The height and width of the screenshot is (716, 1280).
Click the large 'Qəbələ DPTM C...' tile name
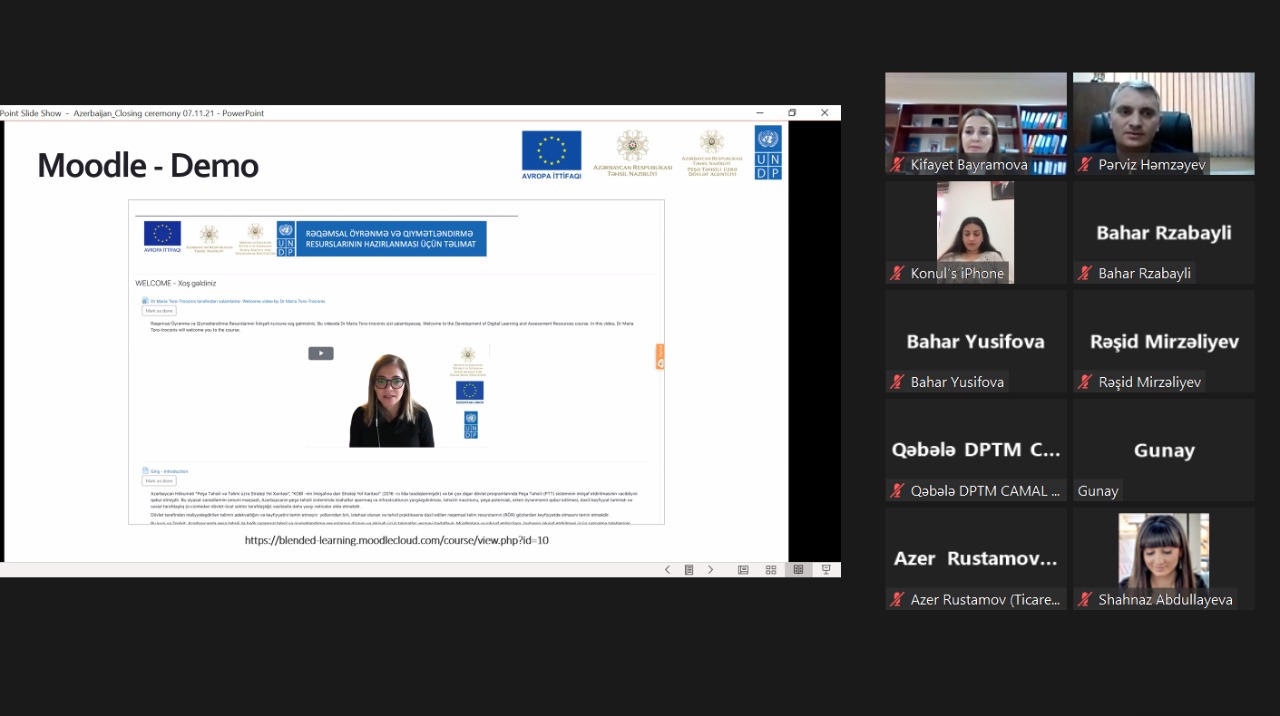coord(976,451)
